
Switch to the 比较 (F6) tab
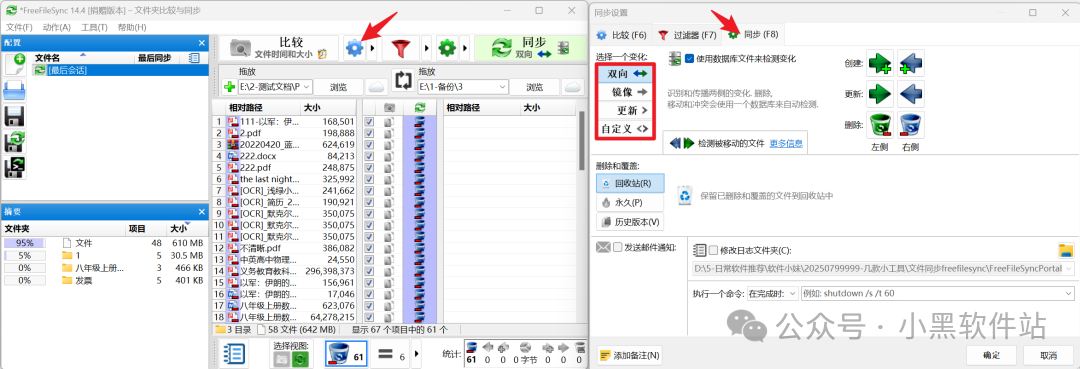point(621,34)
